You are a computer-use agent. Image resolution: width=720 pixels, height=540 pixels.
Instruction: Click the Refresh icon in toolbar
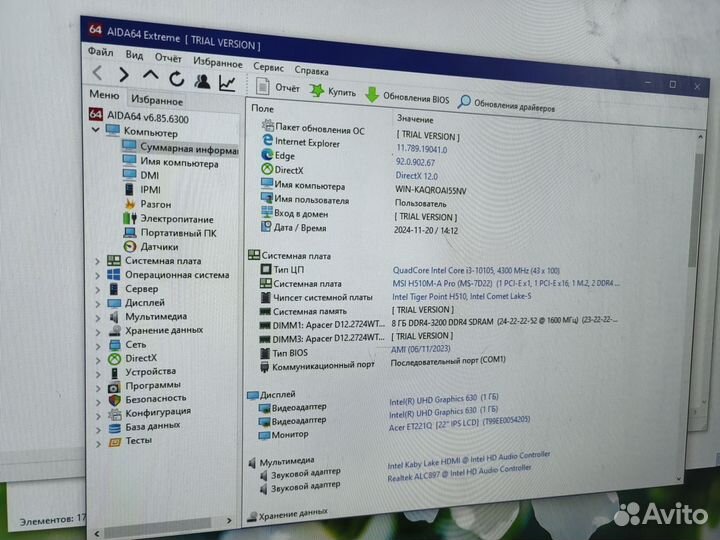click(176, 78)
